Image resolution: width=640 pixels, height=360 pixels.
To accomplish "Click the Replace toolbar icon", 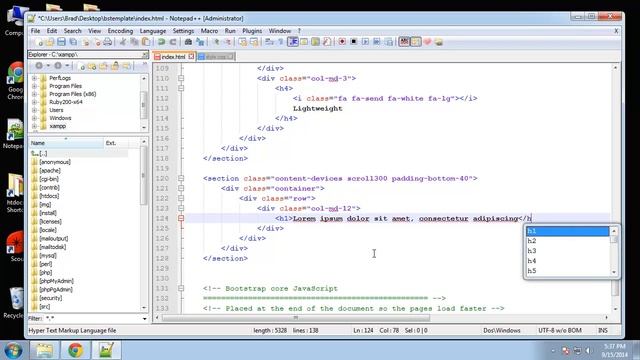I will pos(200,42).
